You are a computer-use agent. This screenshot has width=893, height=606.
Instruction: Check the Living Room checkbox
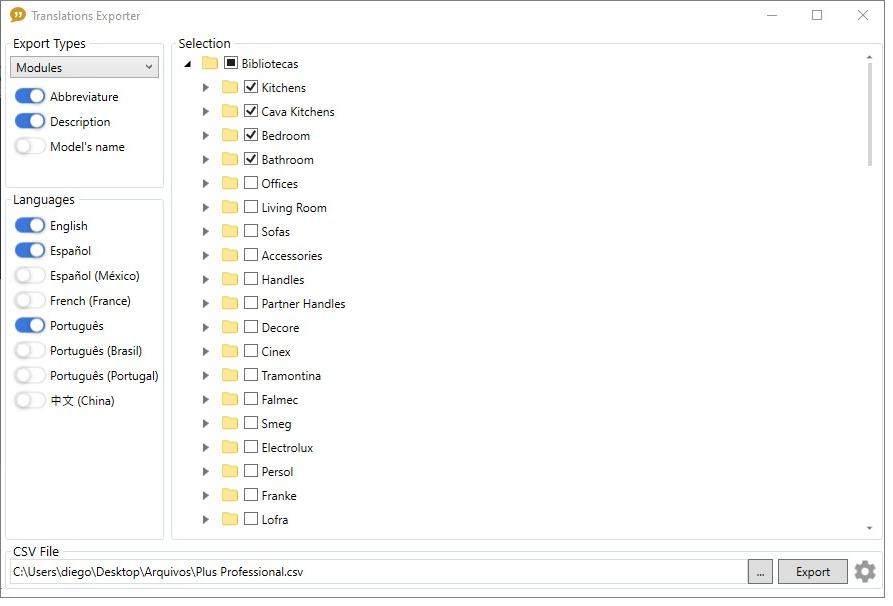tap(252, 207)
